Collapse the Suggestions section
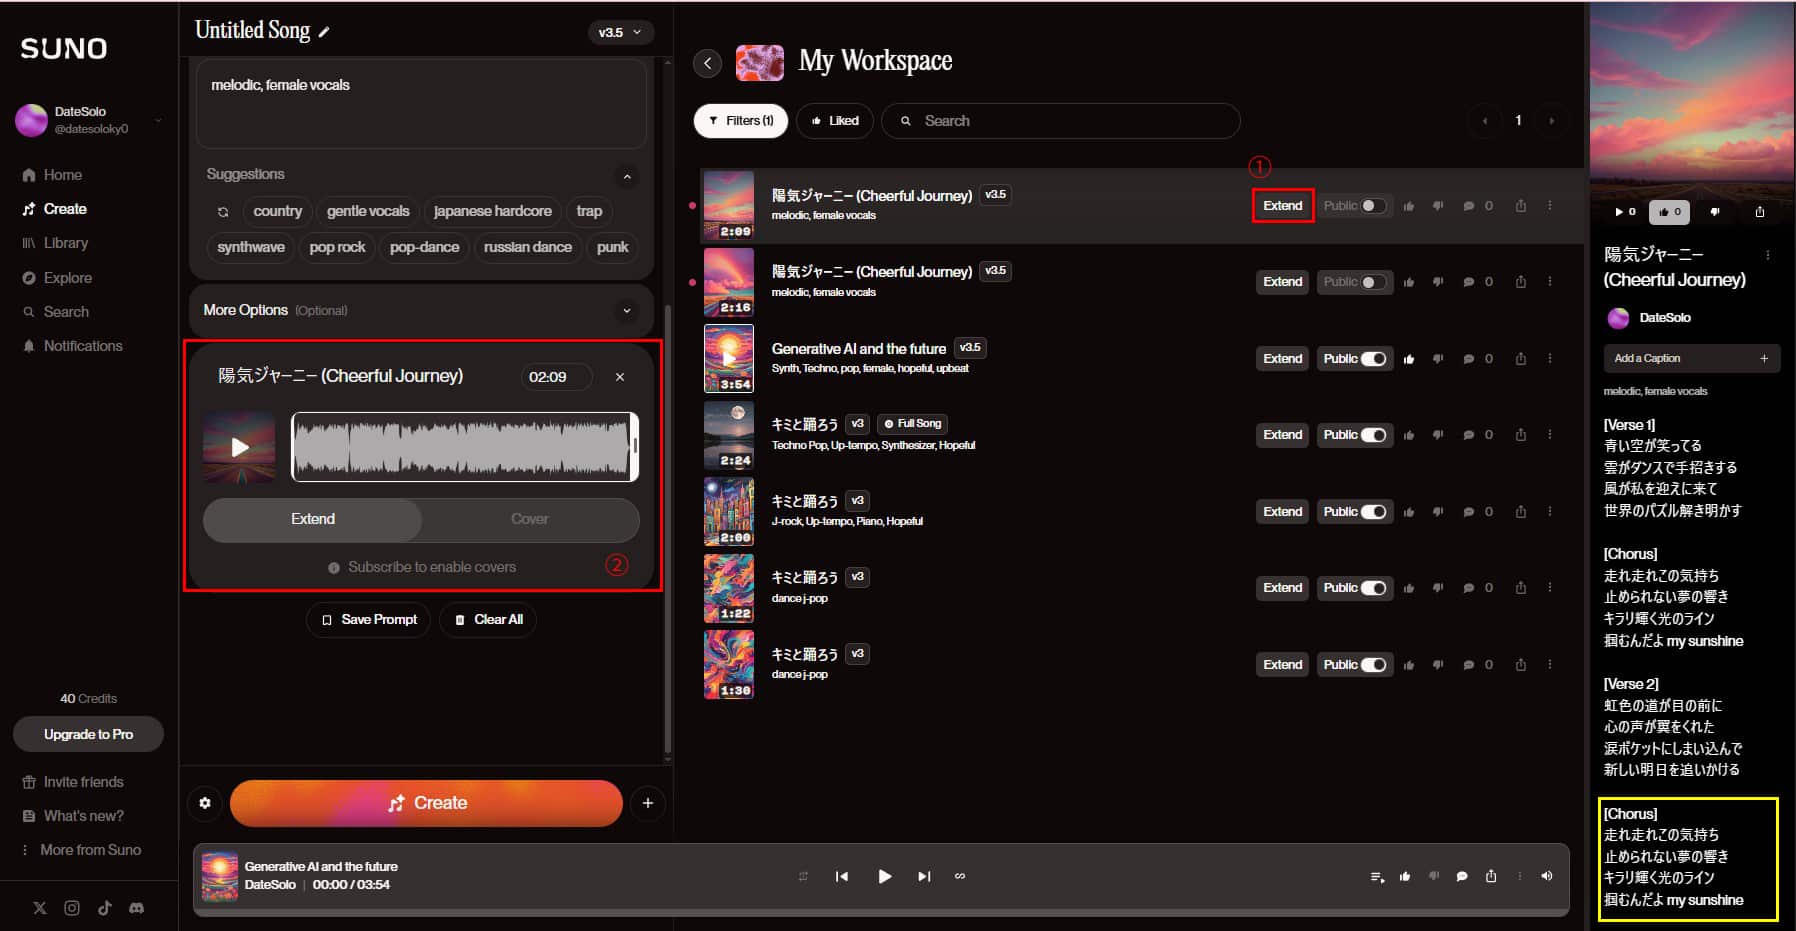Viewport: 1796px width, 931px height. [x=627, y=176]
